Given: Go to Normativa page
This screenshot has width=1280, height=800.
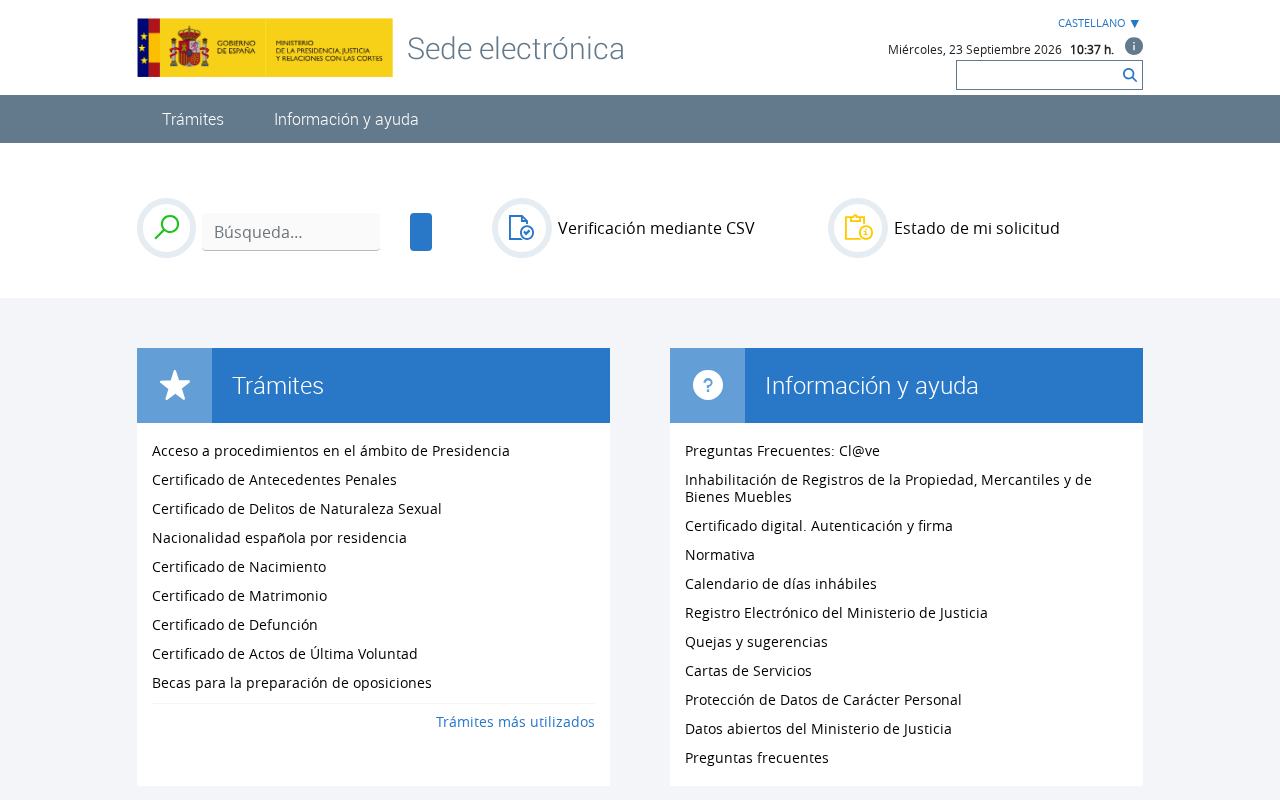Looking at the screenshot, I should [x=720, y=555].
